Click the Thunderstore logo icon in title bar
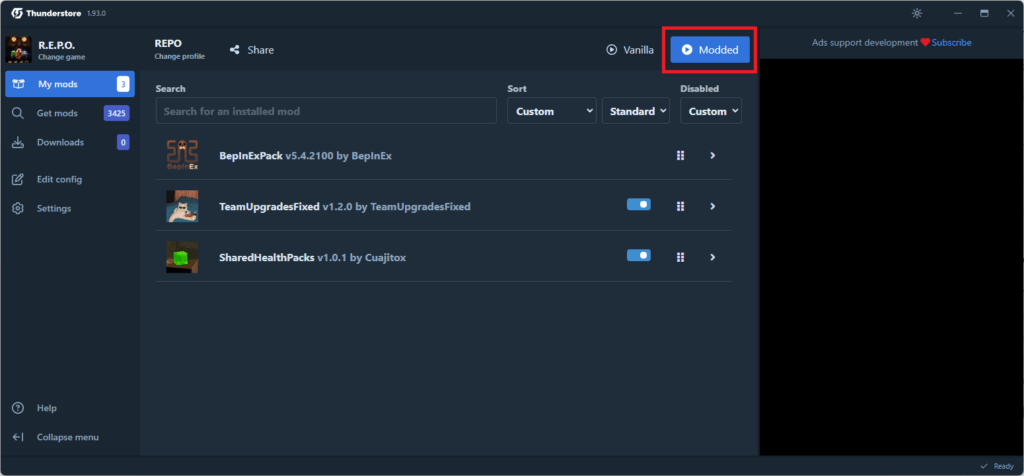The image size is (1024, 476). 17,13
